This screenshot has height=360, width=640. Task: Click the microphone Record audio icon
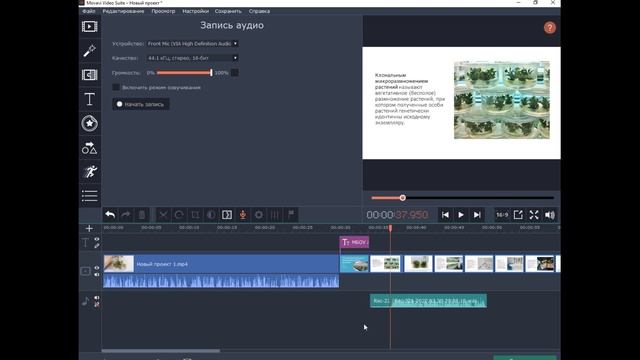coord(243,215)
